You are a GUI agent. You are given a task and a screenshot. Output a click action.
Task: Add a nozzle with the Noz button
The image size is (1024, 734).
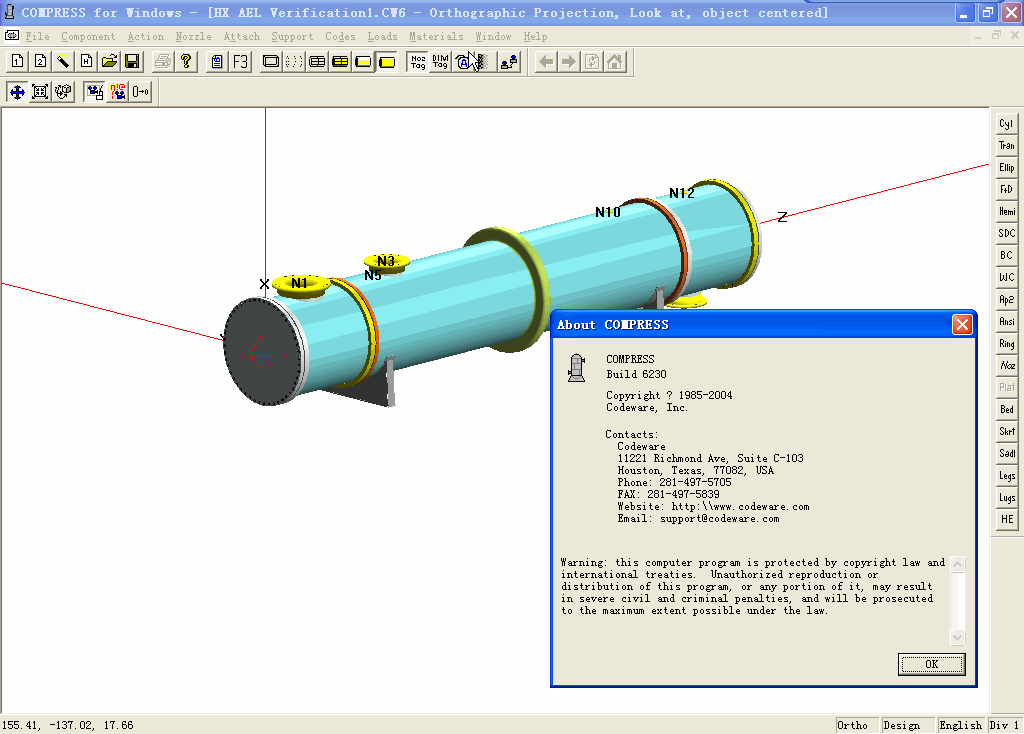pos(1006,366)
